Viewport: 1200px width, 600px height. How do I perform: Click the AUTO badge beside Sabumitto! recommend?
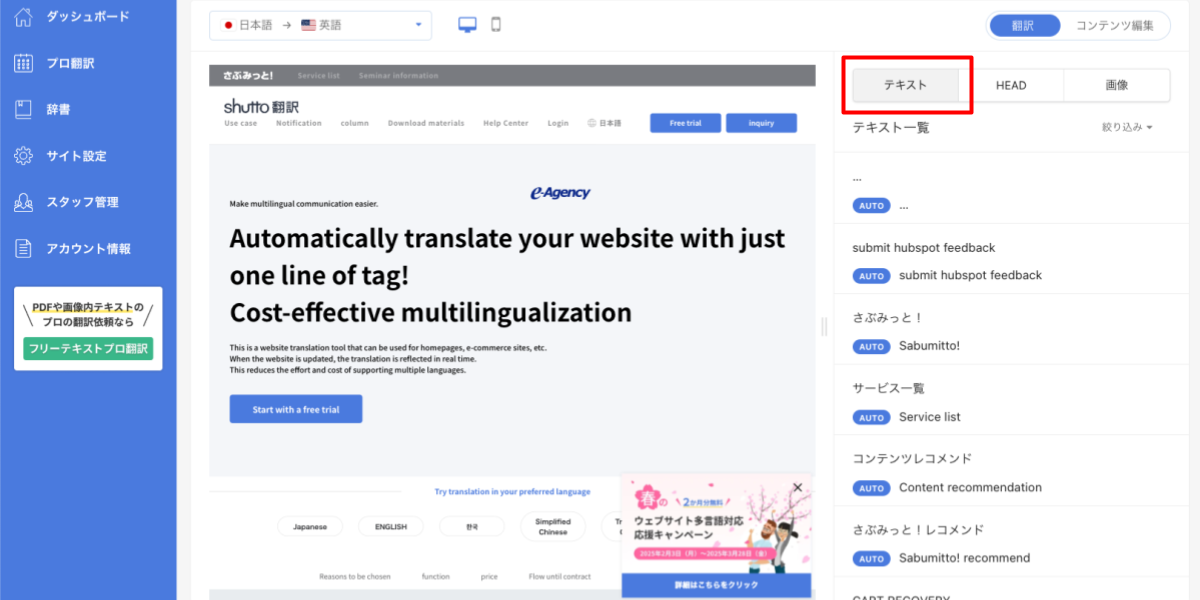pos(871,559)
